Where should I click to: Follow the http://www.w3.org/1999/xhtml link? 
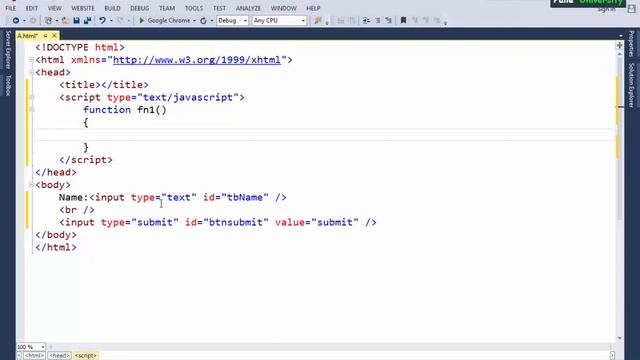coord(197,60)
